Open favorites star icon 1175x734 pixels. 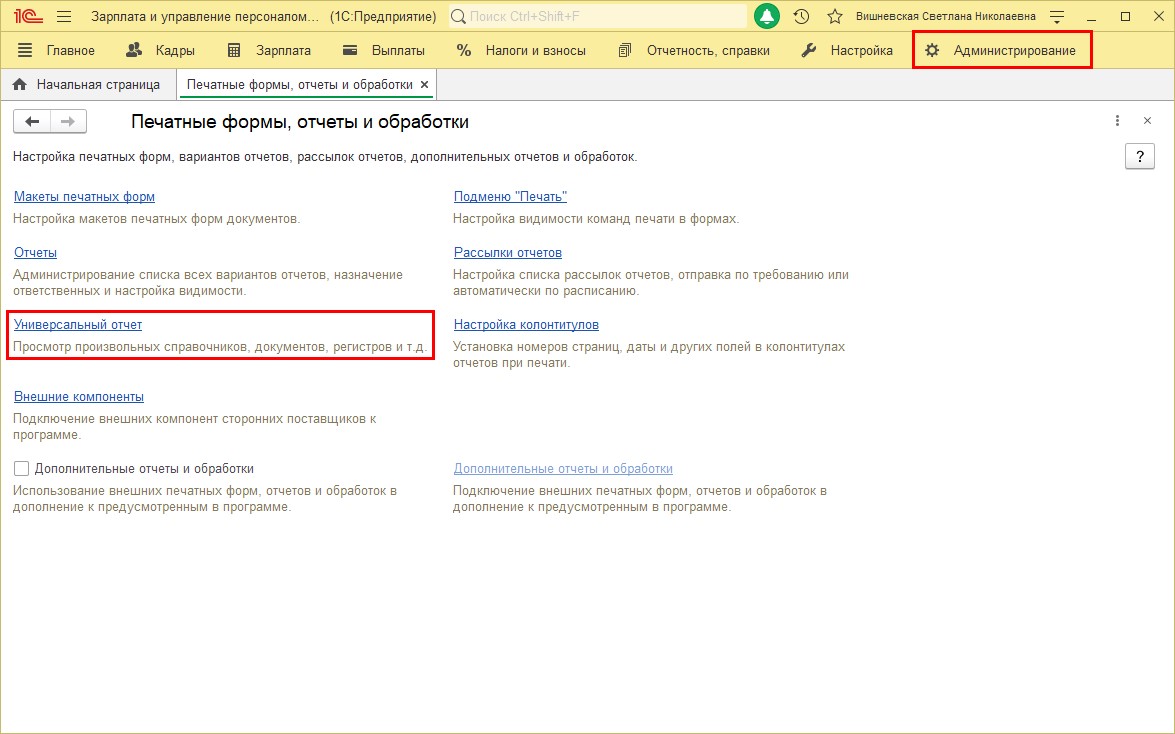point(835,16)
